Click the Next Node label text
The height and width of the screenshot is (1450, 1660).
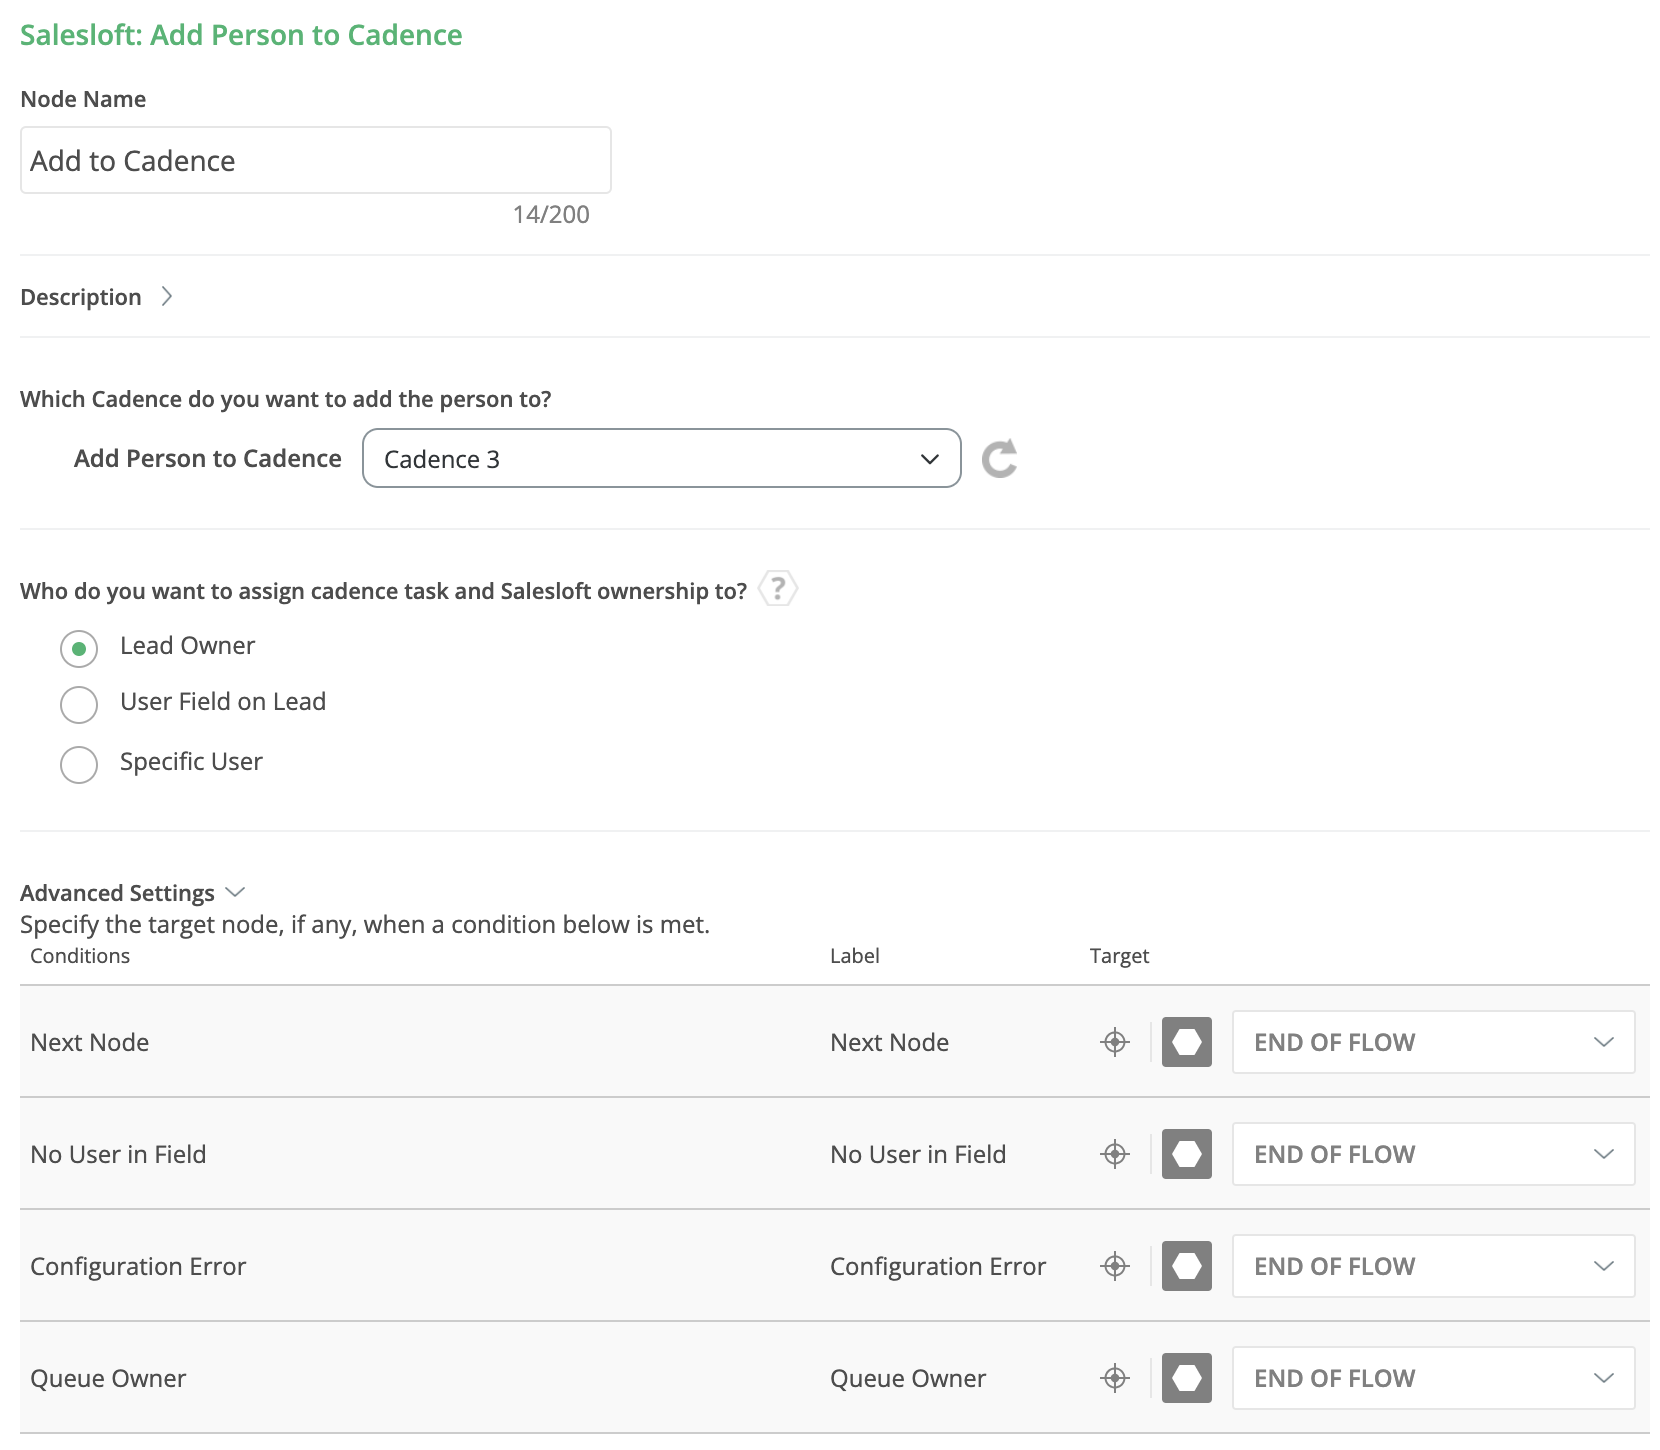(890, 1042)
